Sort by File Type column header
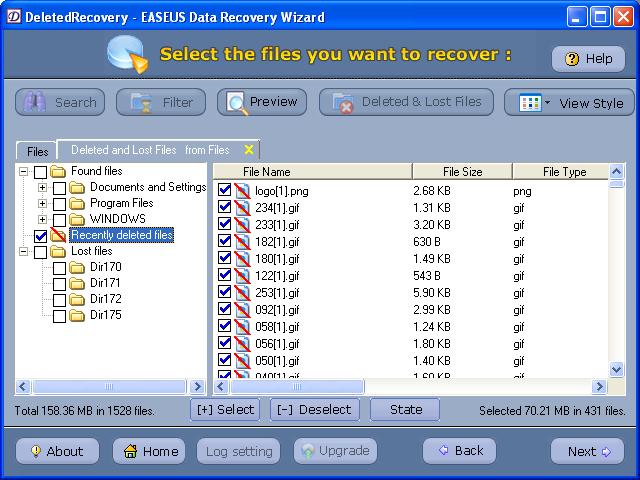This screenshot has height=480, width=640. (560, 171)
